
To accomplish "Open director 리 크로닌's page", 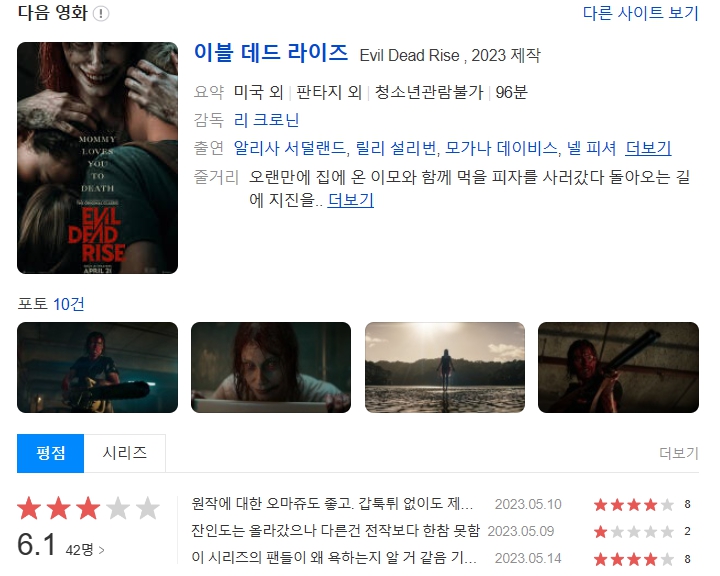I will click(266, 120).
